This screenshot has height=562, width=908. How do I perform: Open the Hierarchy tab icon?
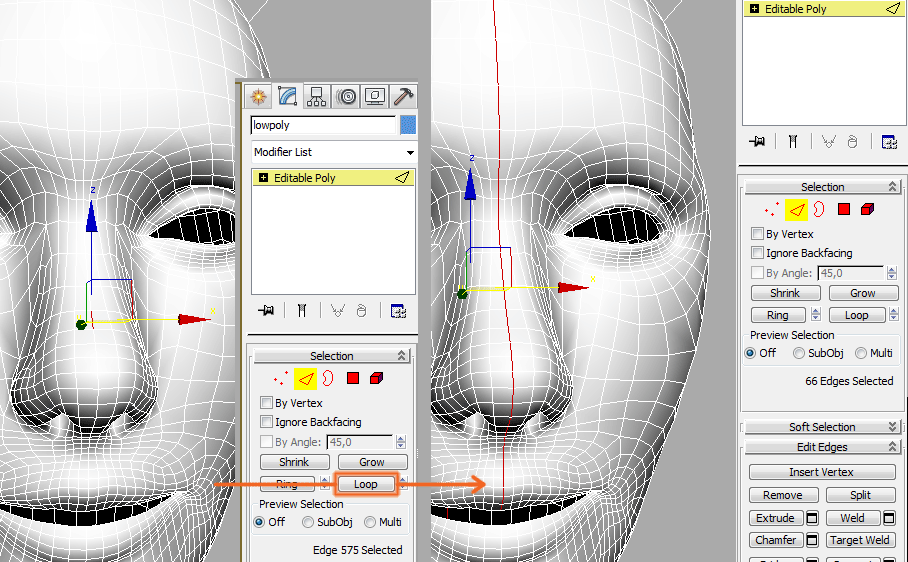316,96
